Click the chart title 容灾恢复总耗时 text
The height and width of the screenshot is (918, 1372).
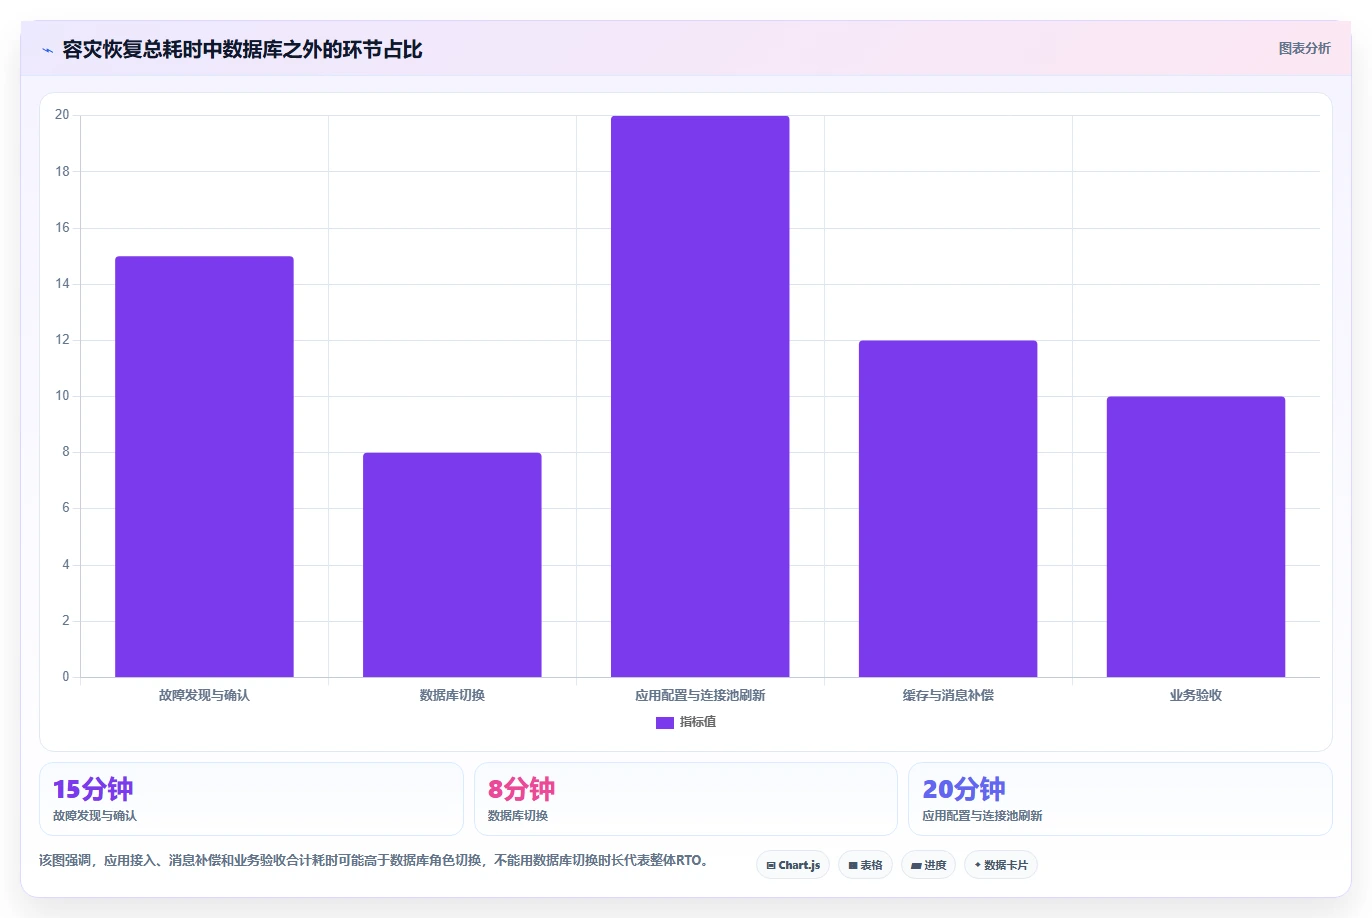click(x=242, y=49)
